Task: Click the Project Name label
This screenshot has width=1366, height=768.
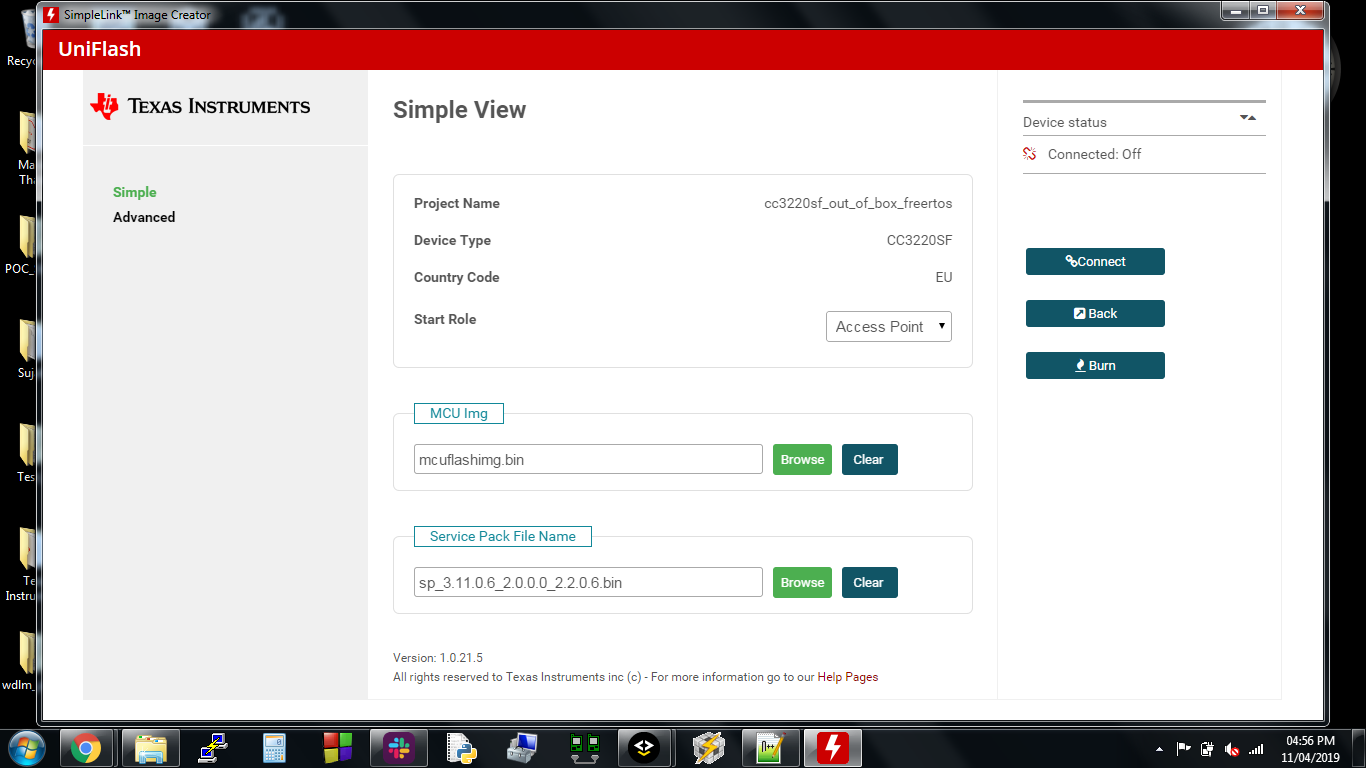Action: point(457,203)
